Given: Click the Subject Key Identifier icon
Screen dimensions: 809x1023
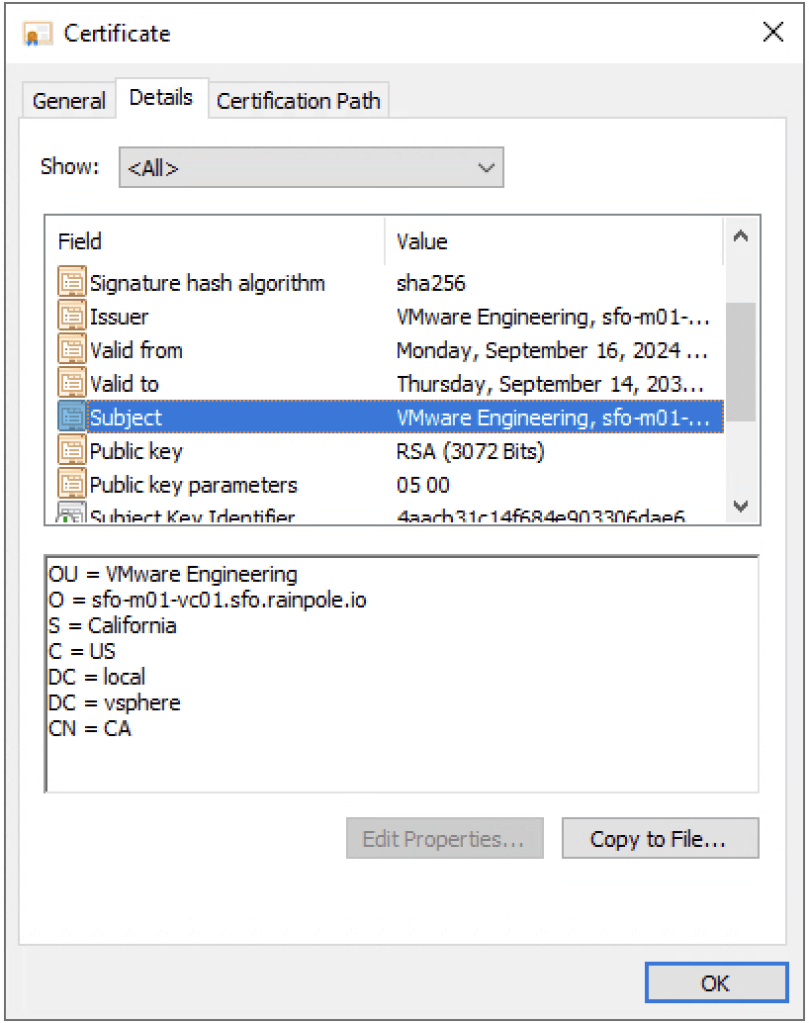Looking at the screenshot, I should tap(72, 516).
